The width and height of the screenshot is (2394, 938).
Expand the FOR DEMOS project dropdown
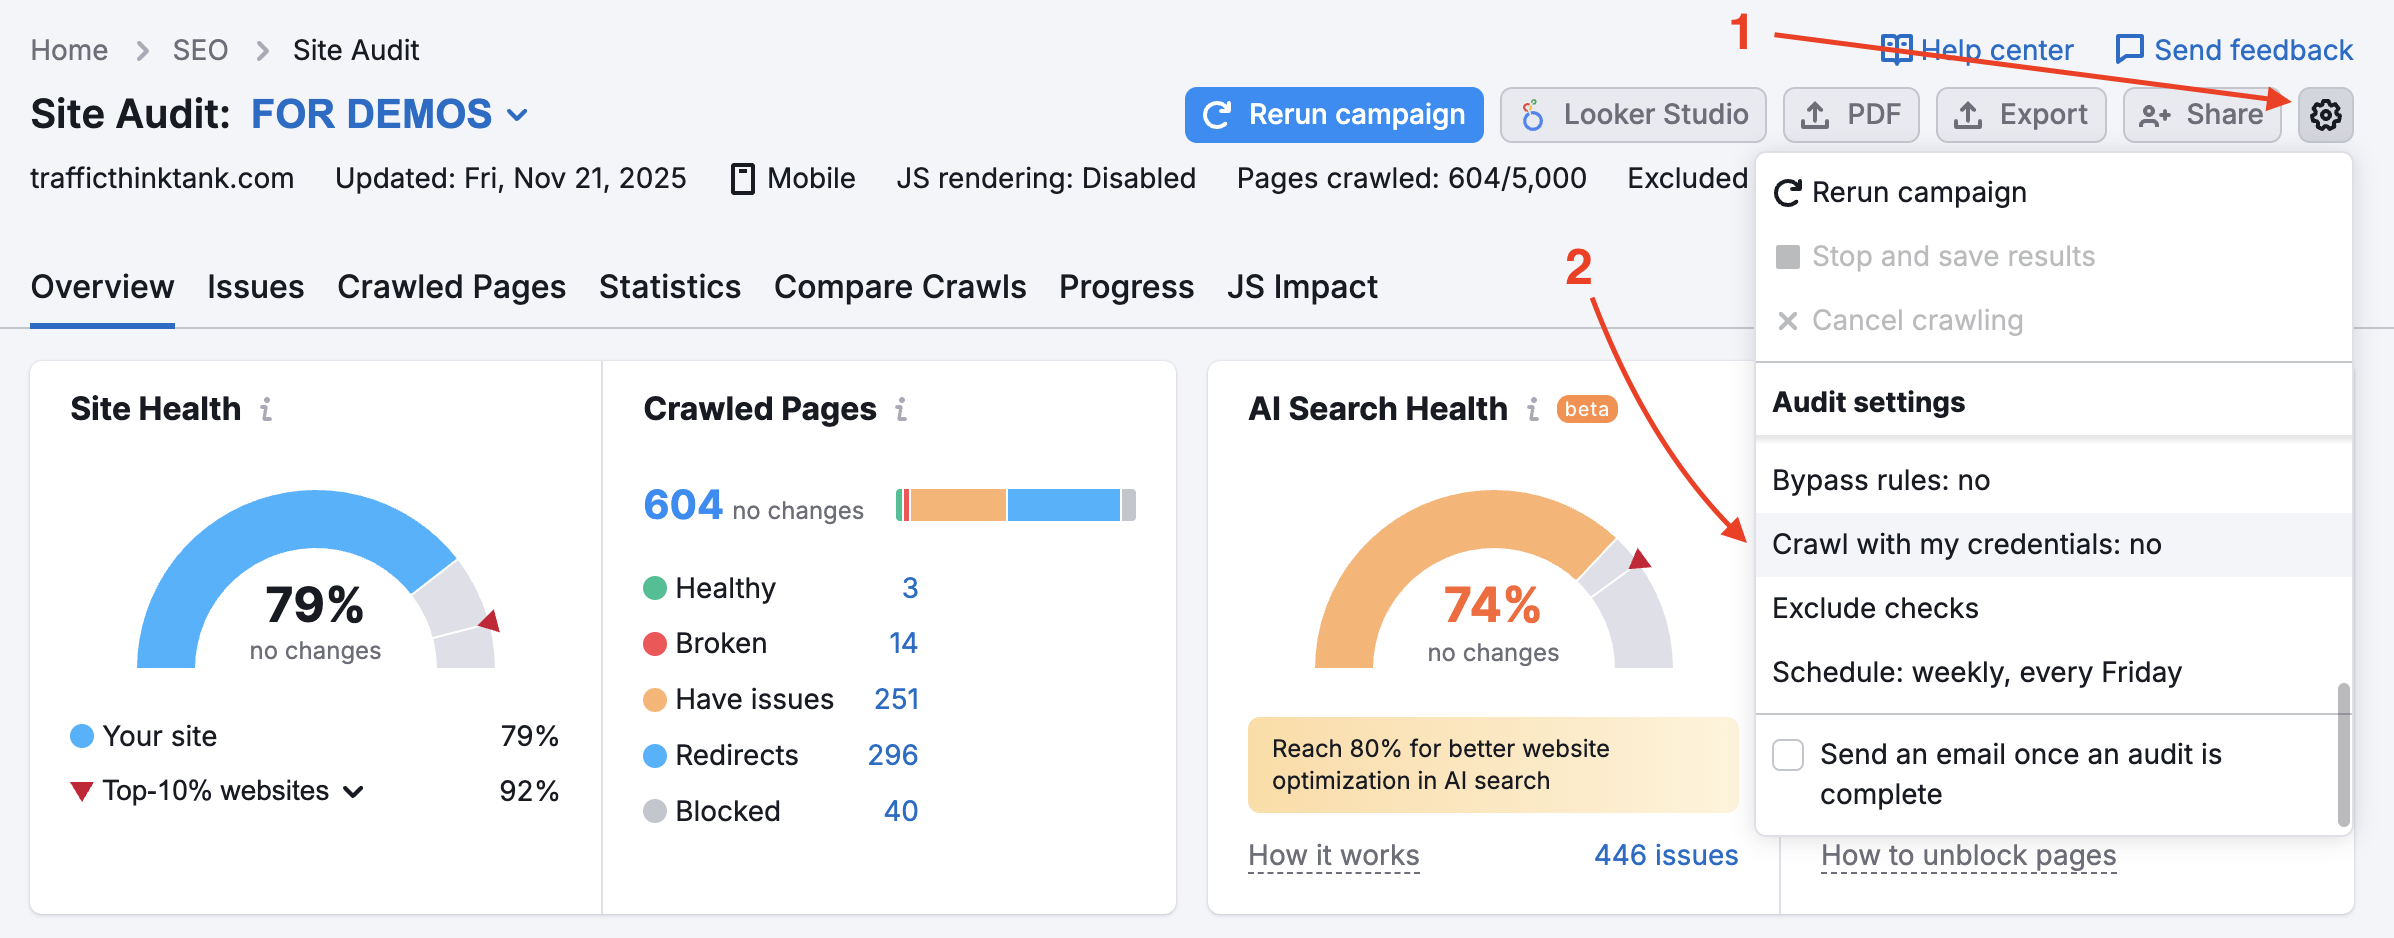517,115
